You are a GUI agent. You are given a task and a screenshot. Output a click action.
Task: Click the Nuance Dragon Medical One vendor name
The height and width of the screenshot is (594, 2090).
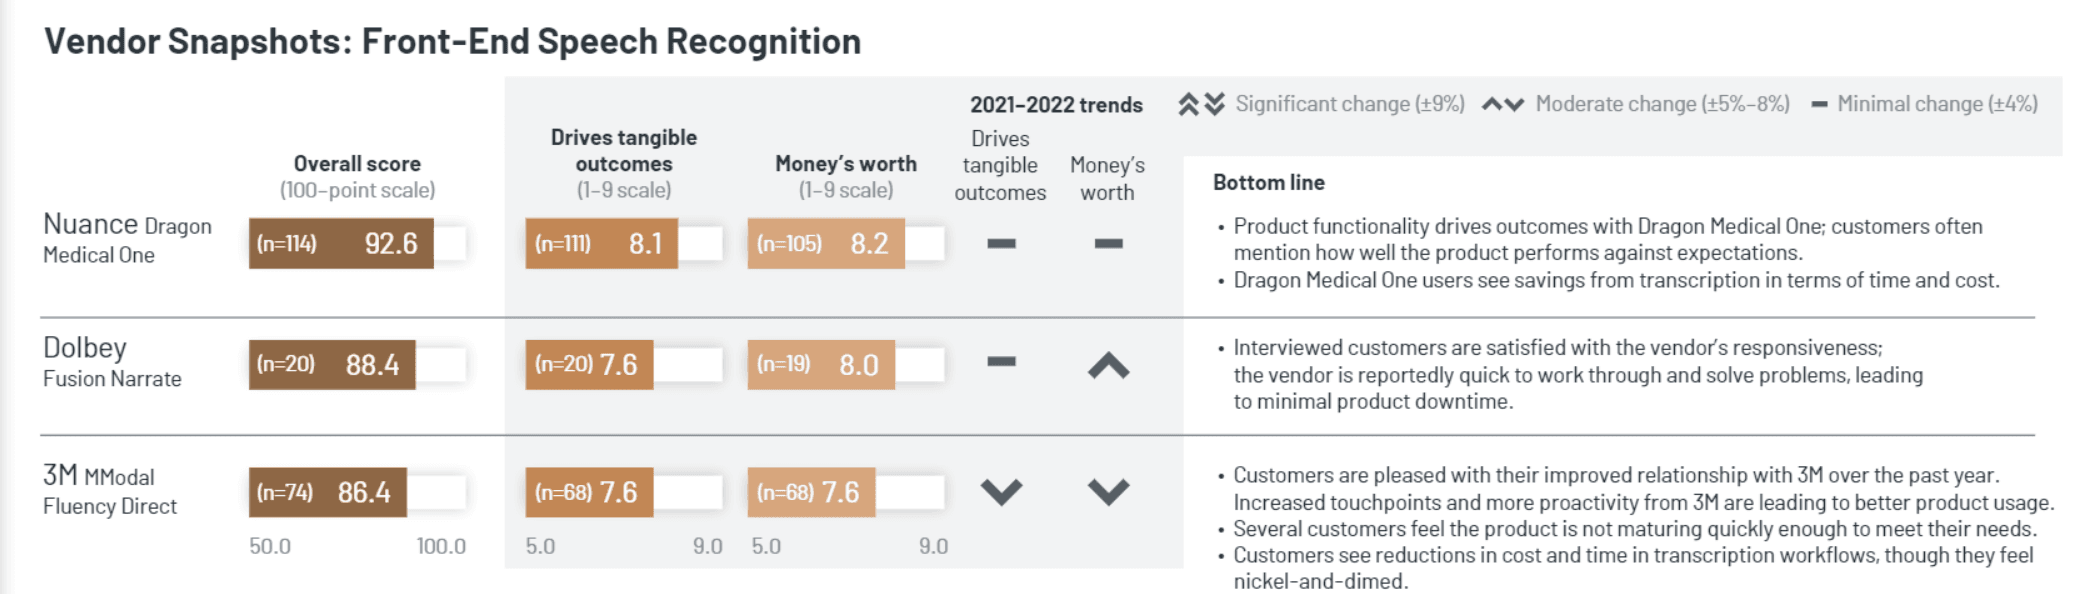(126, 238)
